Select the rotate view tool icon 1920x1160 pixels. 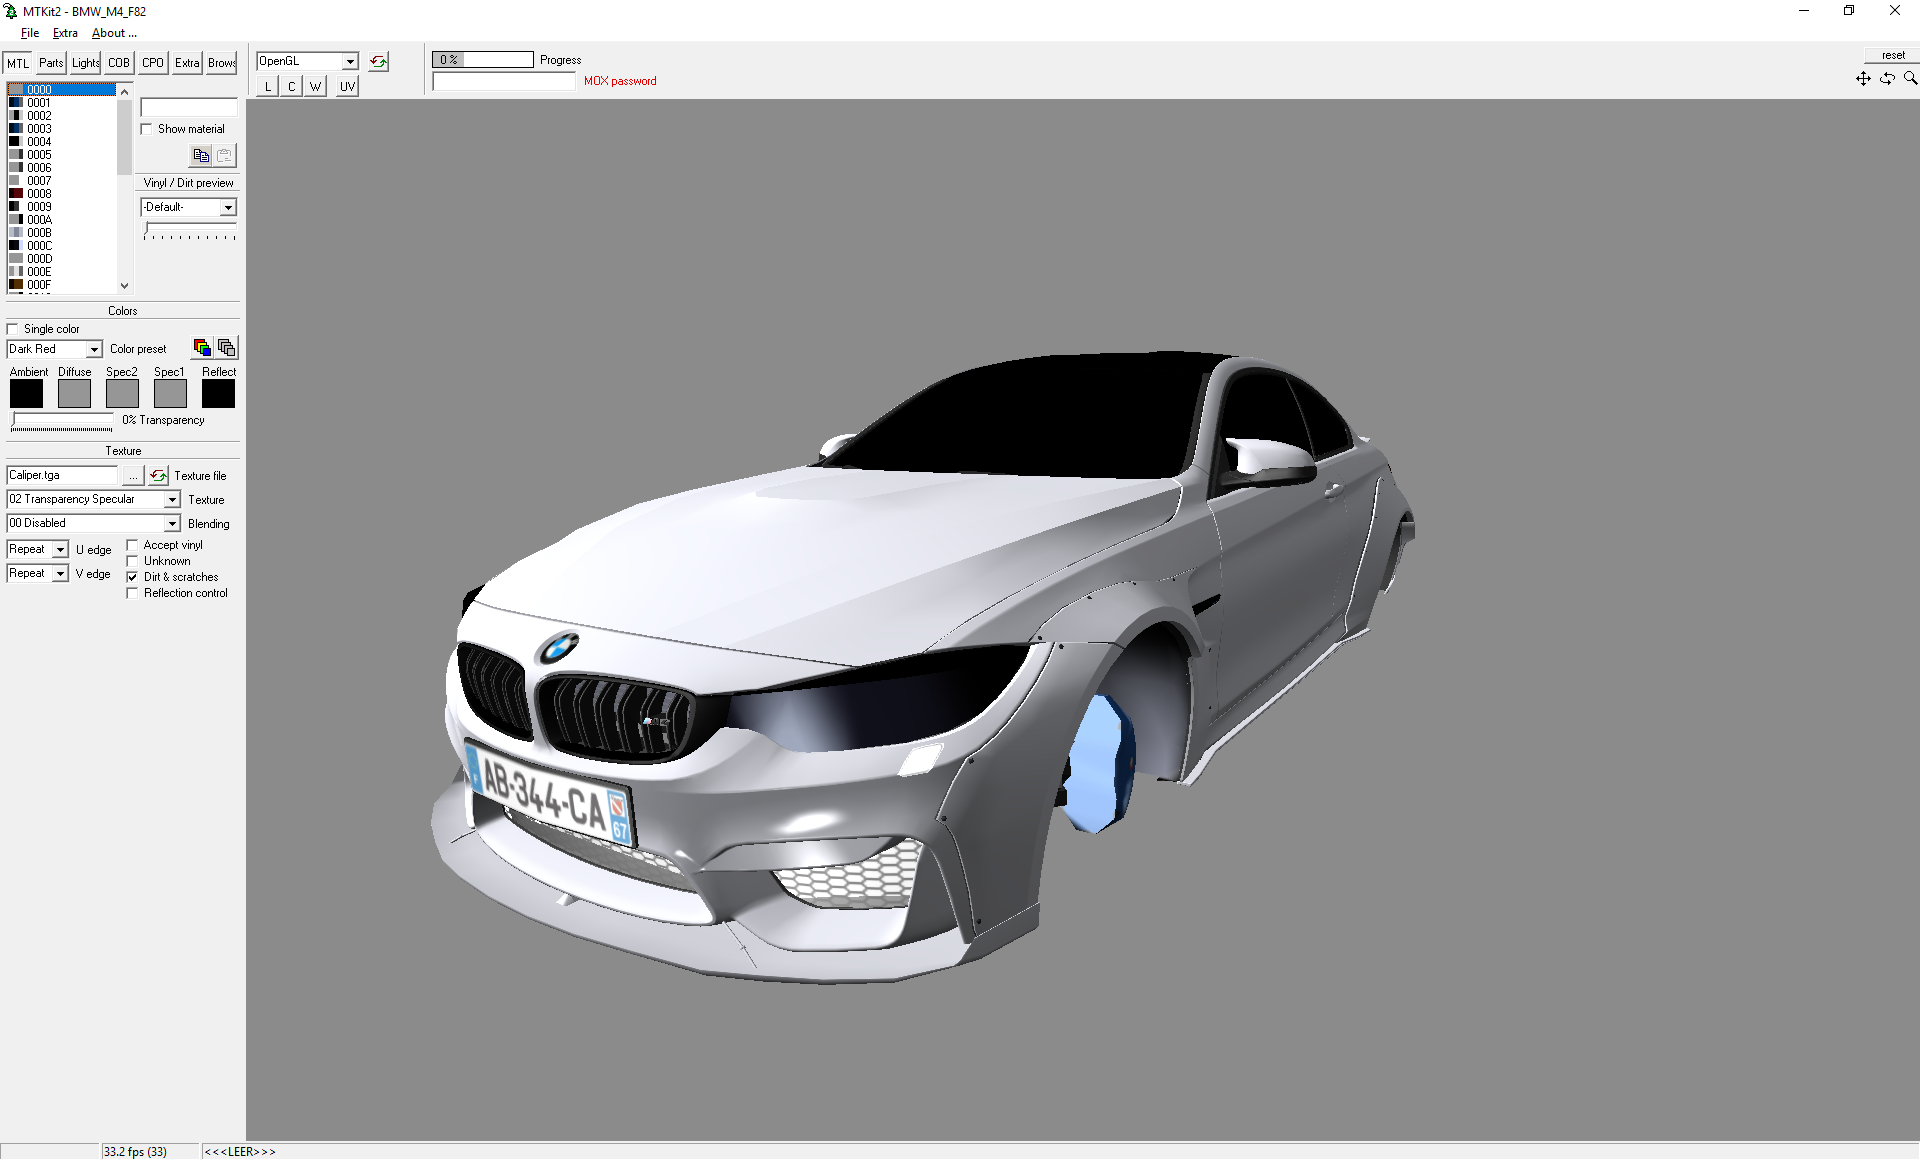1887,78
